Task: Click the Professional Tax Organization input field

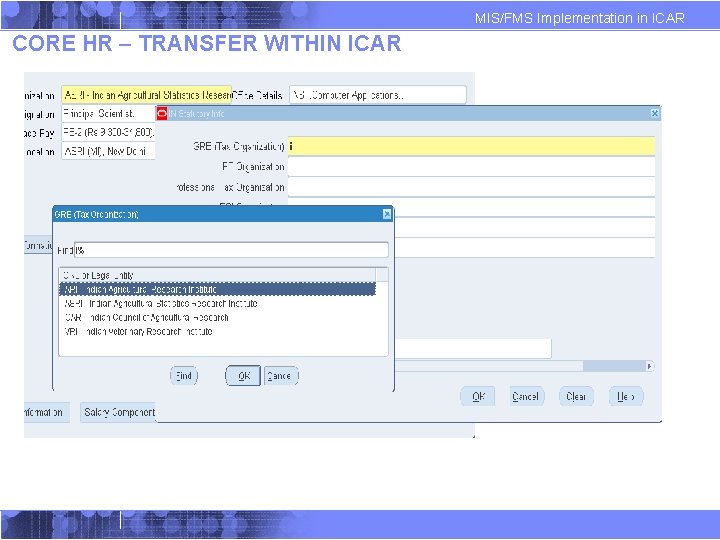Action: [x=472, y=187]
